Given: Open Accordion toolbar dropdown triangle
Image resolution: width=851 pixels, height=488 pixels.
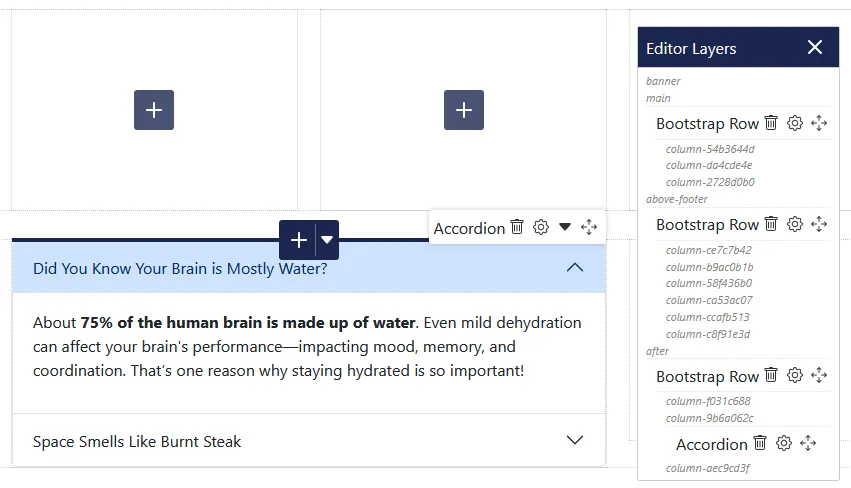Looking at the screenshot, I should (x=565, y=227).
